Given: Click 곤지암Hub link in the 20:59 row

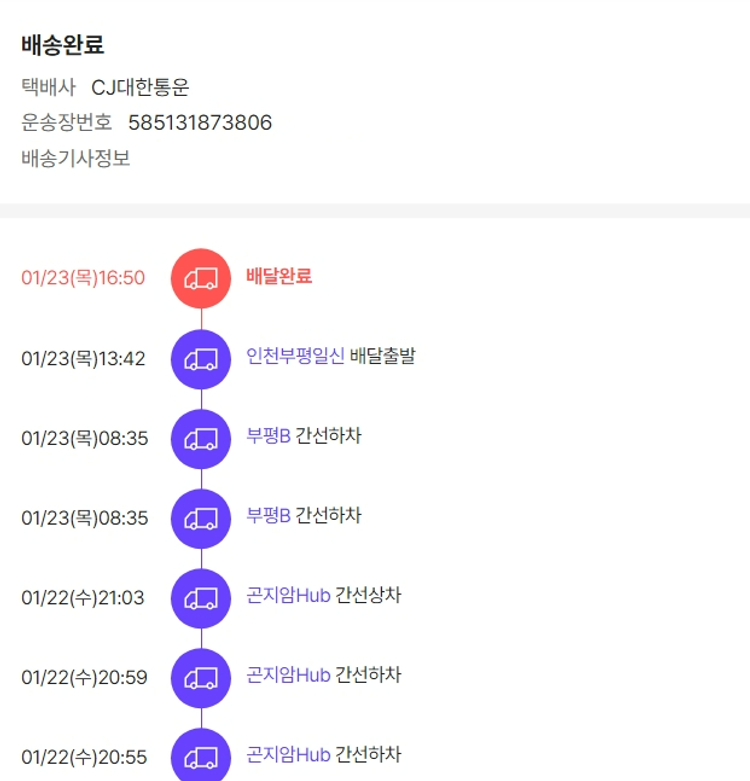Looking at the screenshot, I should (288, 675).
